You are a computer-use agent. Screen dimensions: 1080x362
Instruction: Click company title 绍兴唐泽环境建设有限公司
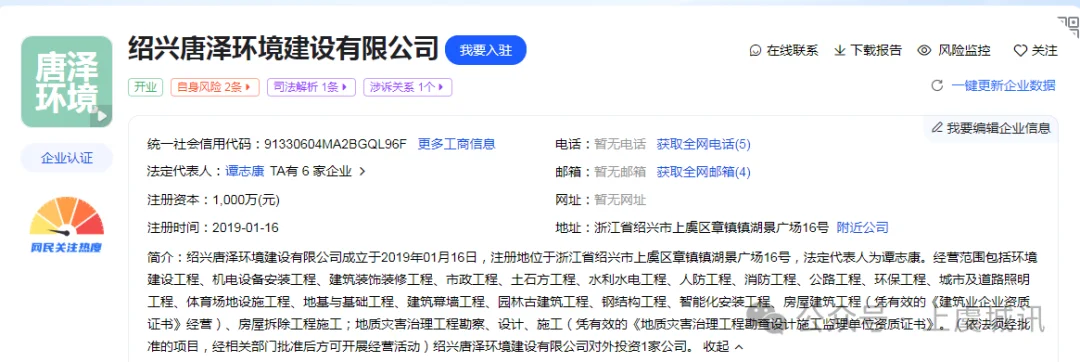pyautogui.click(x=283, y=50)
